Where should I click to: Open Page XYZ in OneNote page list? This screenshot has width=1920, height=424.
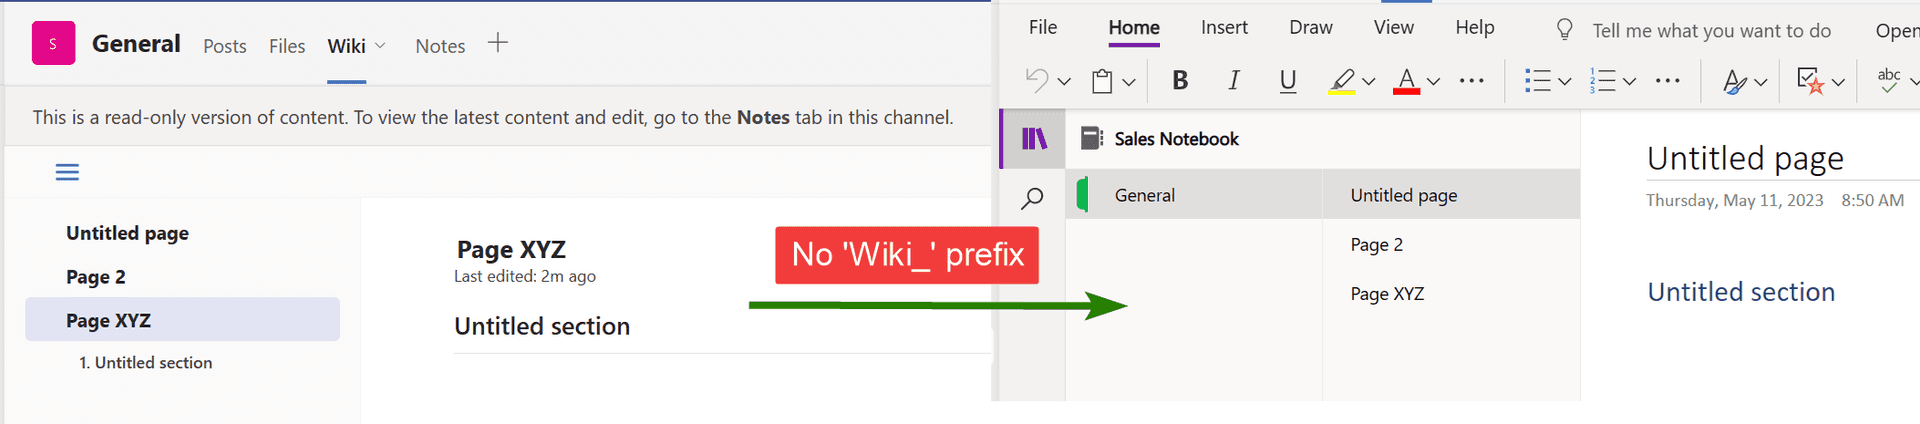1387,294
